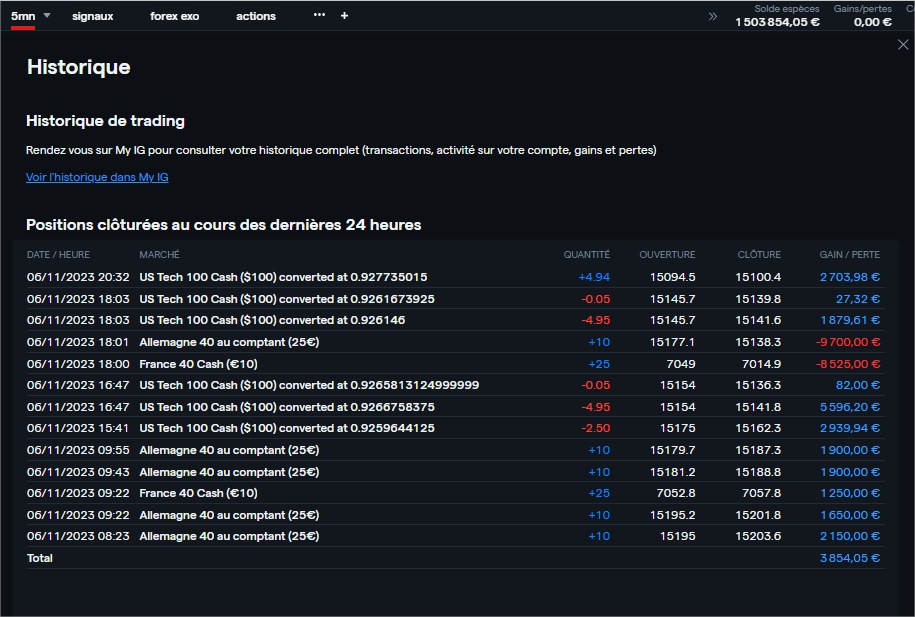Click the Gains/pertes value in header
This screenshot has width=915, height=617.
pyautogui.click(x=872, y=22)
